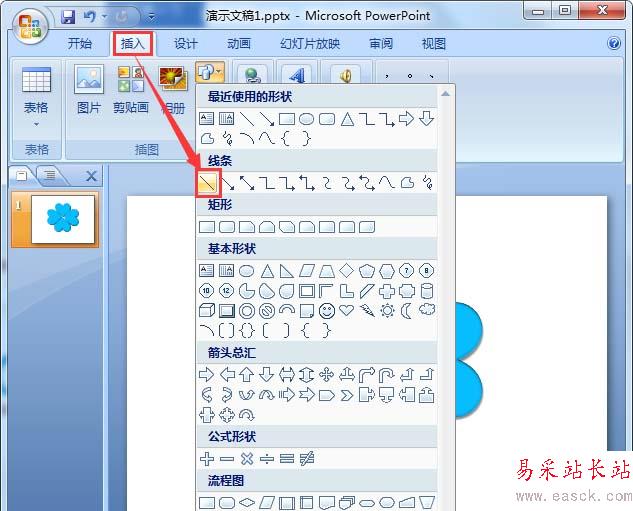This screenshot has width=633, height=511.
Task: Go to the 审阅 tab
Action: pyautogui.click(x=381, y=43)
